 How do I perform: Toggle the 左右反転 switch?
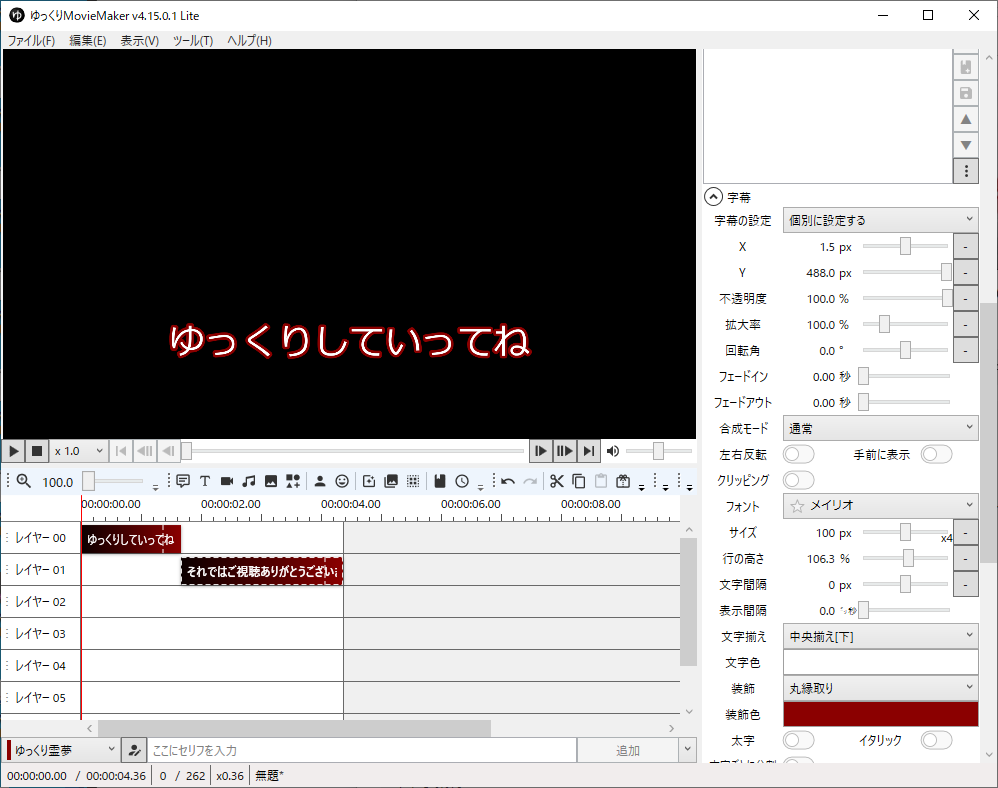coord(798,454)
